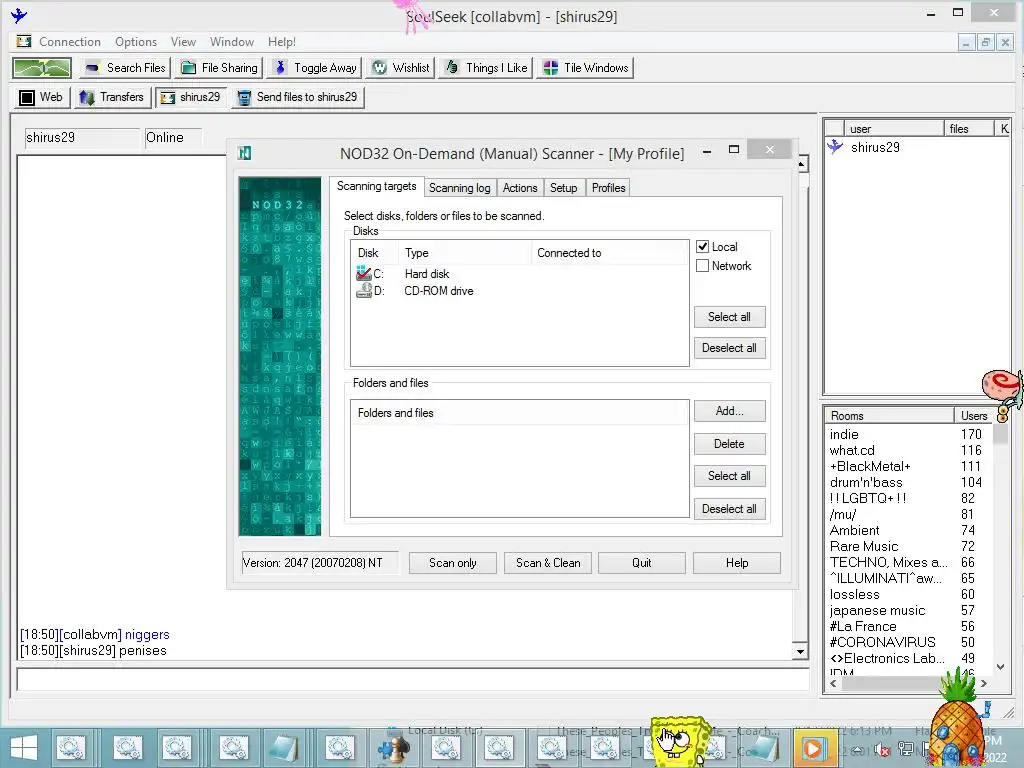Click Deselect all in Folders and files
The width and height of the screenshot is (1024, 768).
point(729,509)
